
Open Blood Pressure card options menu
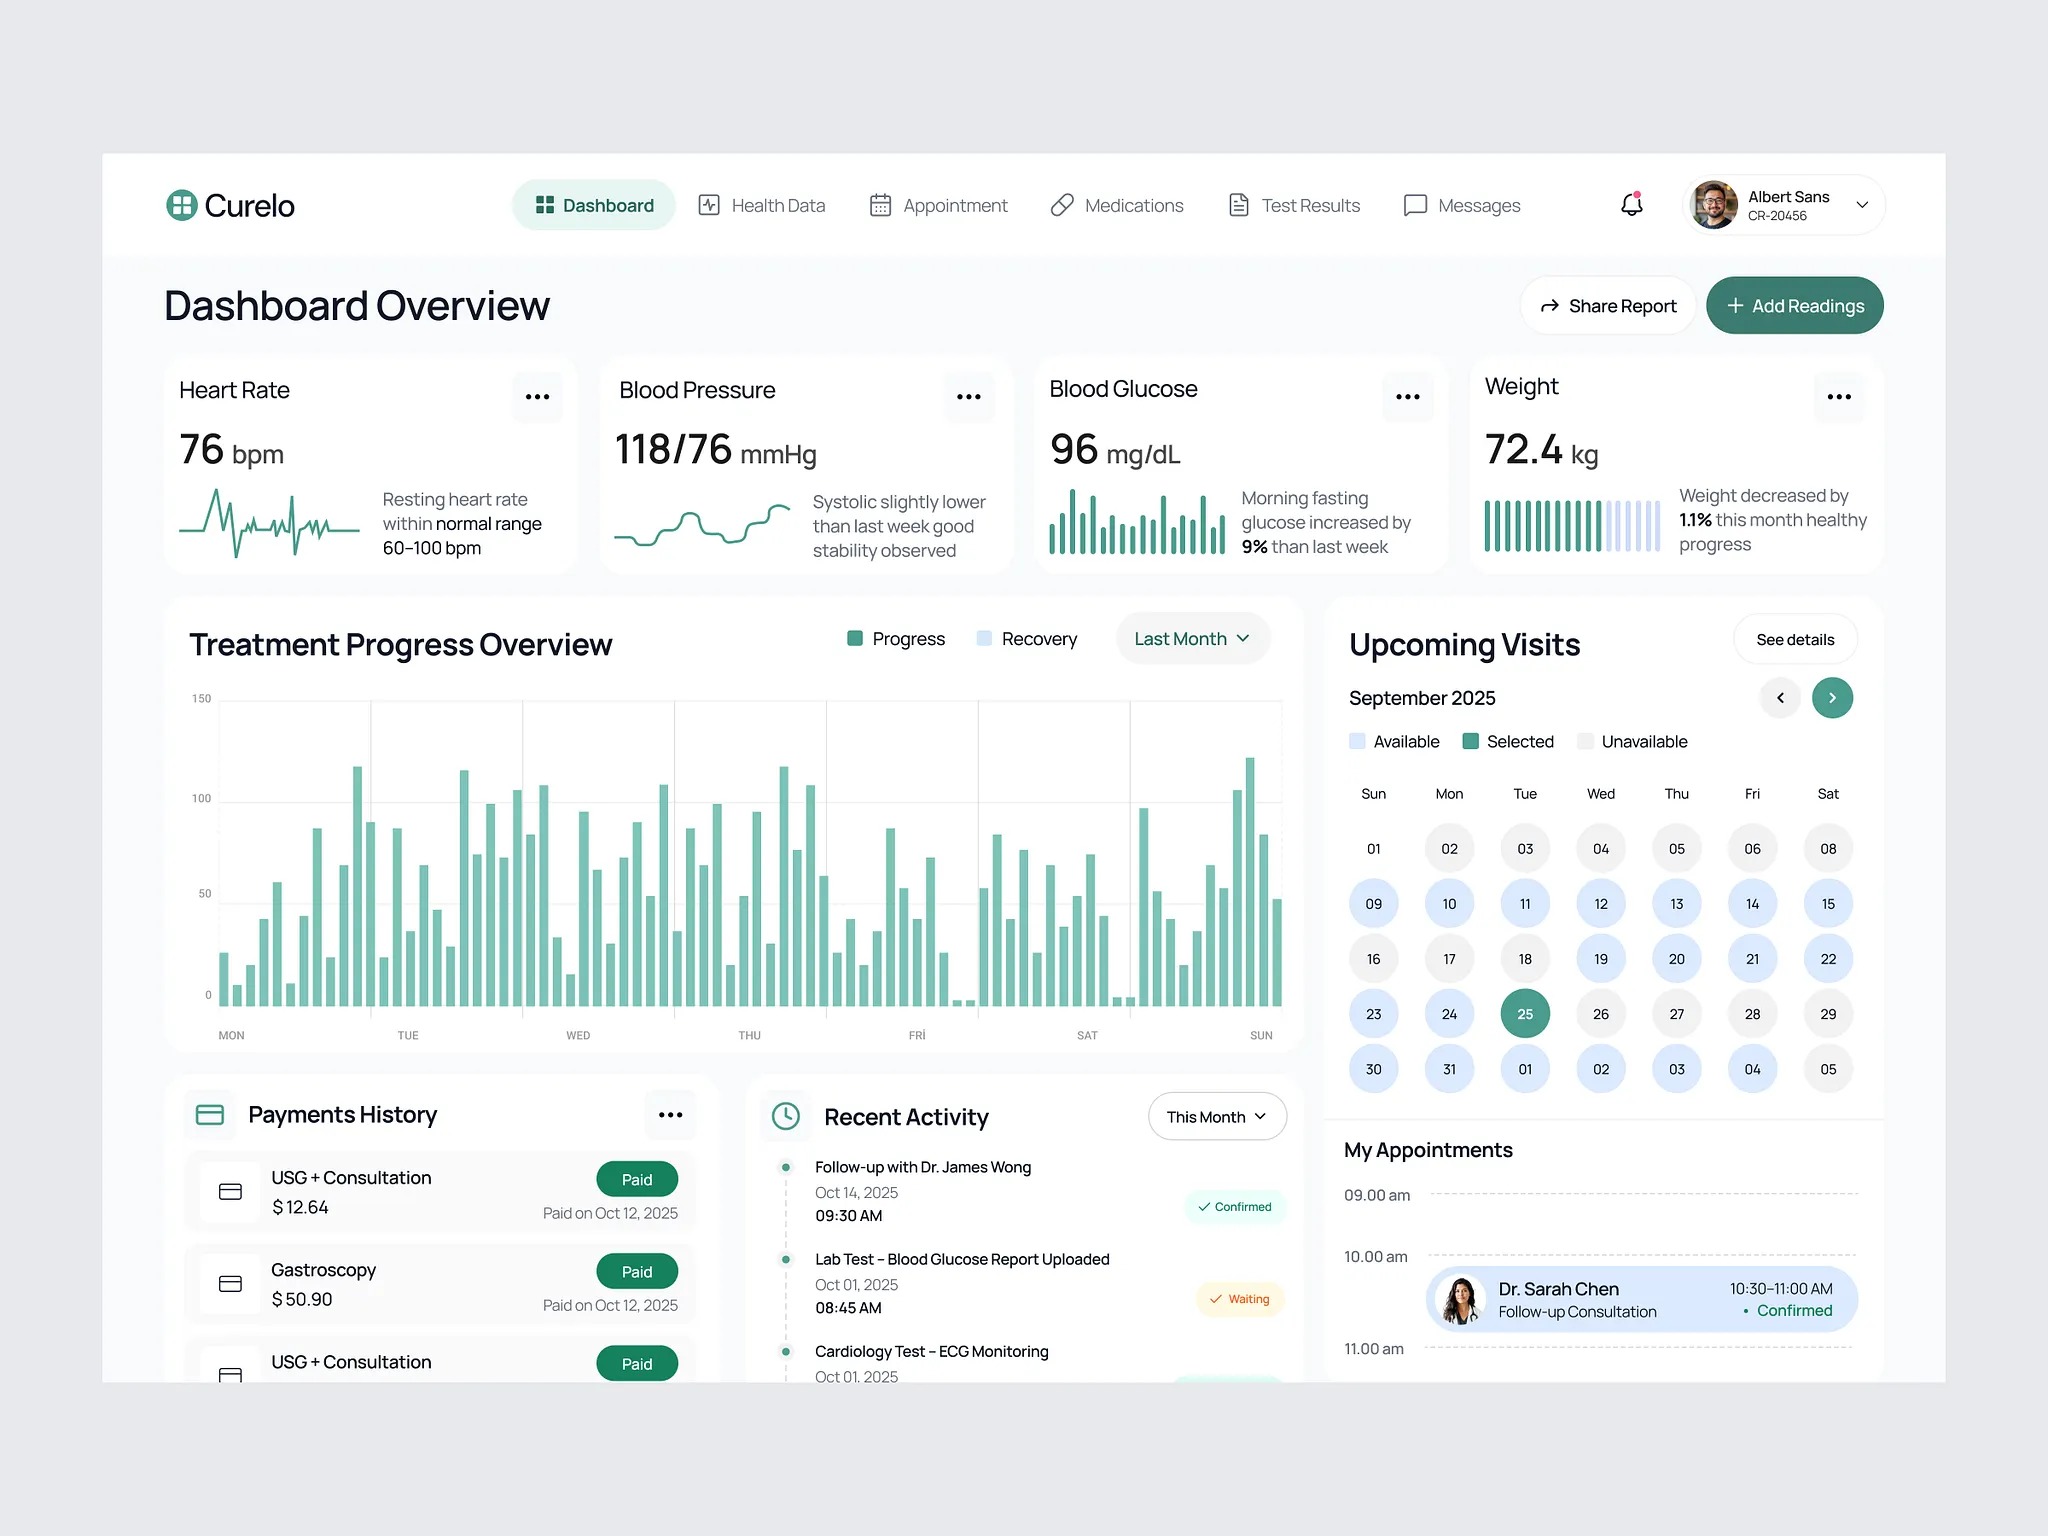(969, 397)
